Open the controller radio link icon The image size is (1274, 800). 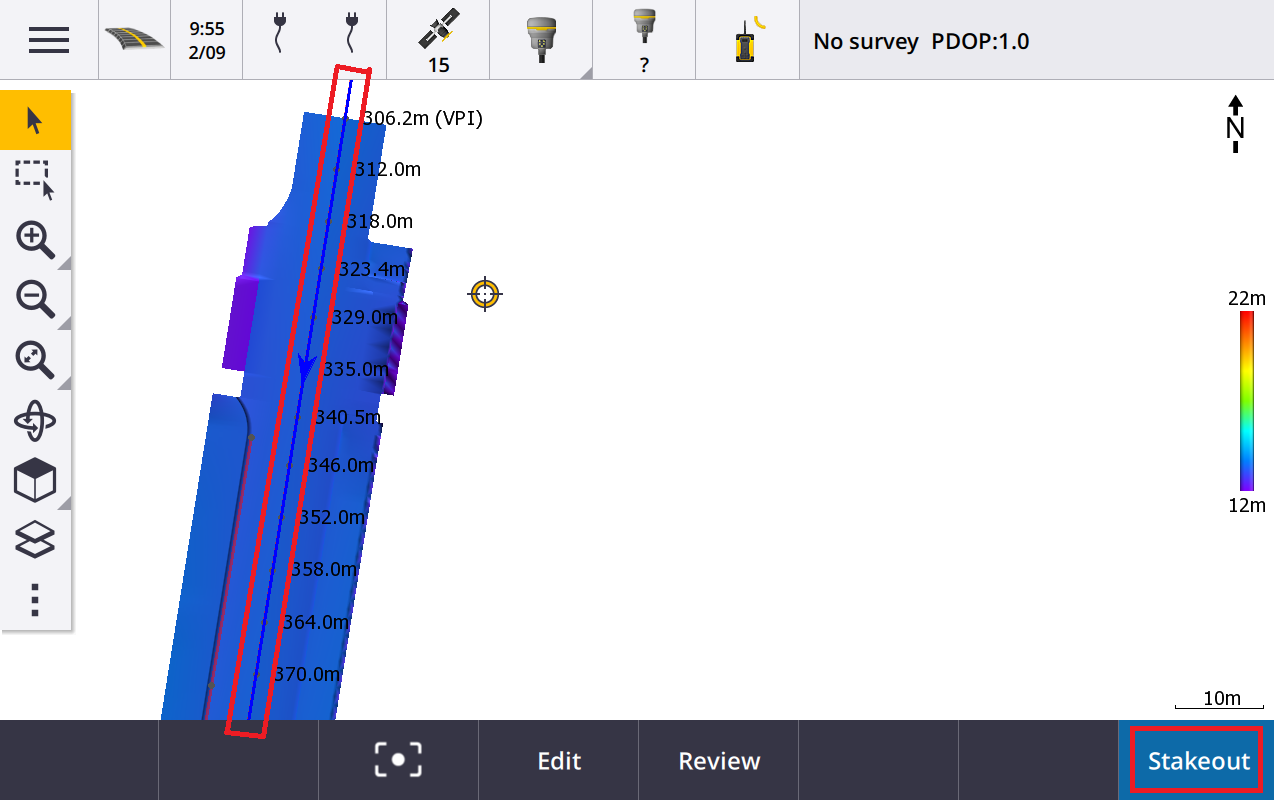747,40
